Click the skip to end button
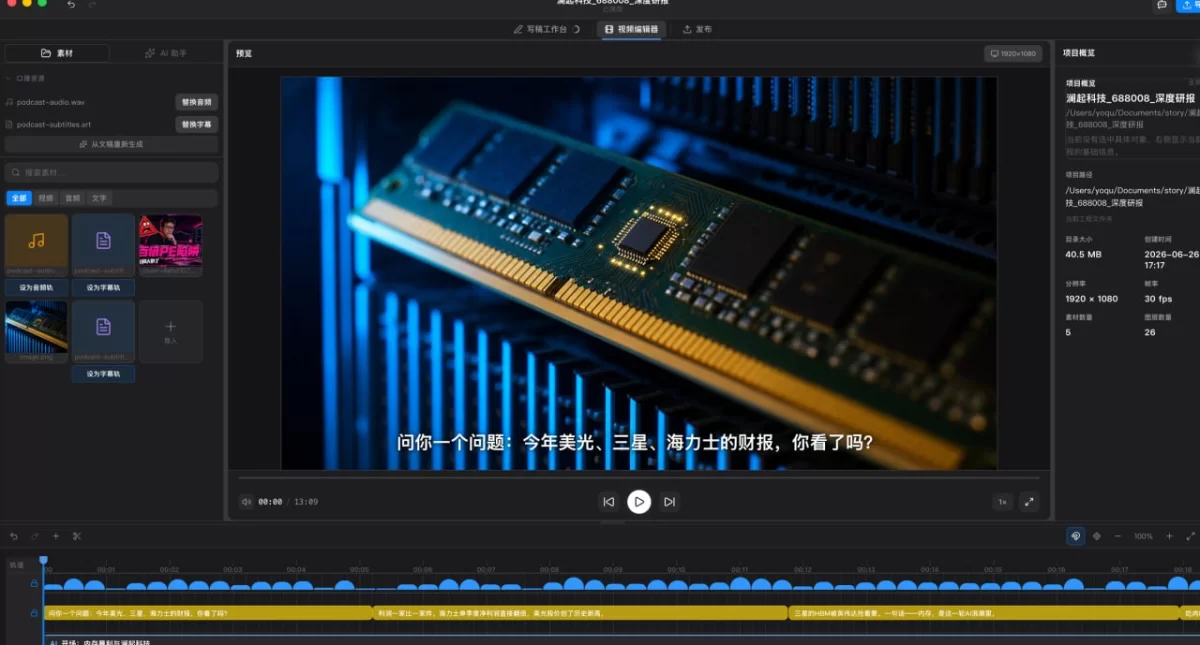The image size is (1200, 645). (x=670, y=502)
